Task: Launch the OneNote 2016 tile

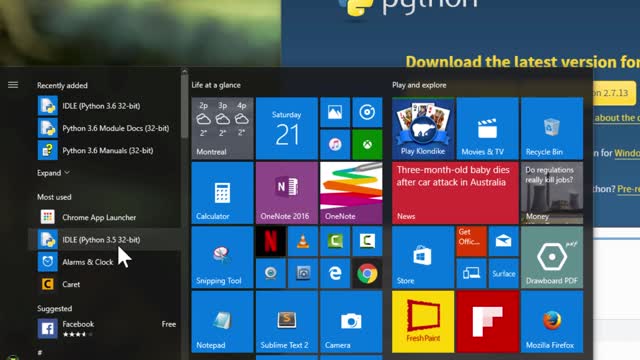Action: [287, 193]
